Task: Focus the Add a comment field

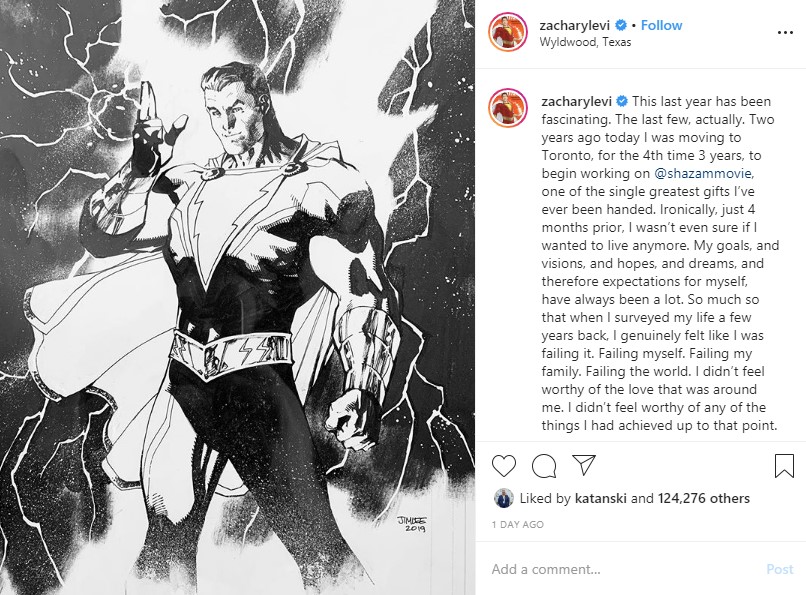Action: click(x=622, y=569)
